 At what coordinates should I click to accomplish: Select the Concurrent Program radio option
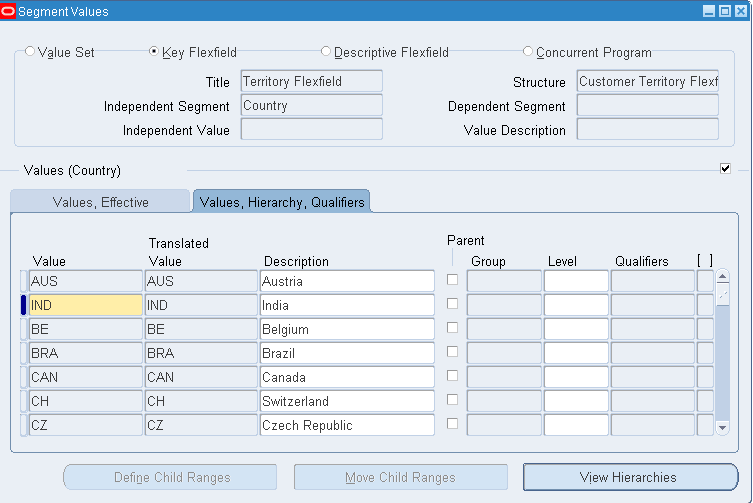(528, 52)
